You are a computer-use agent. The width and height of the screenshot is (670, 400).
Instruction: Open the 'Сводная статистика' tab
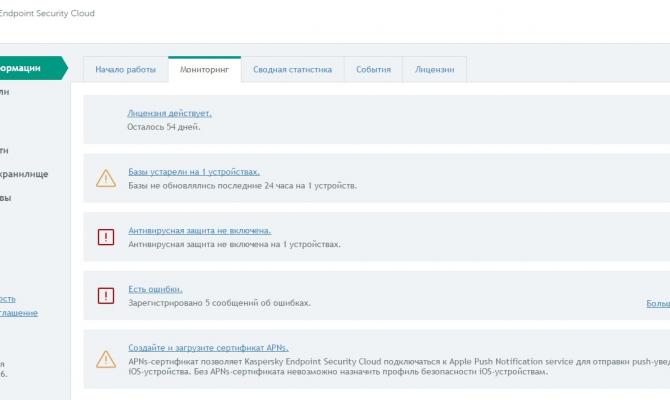[292, 70]
